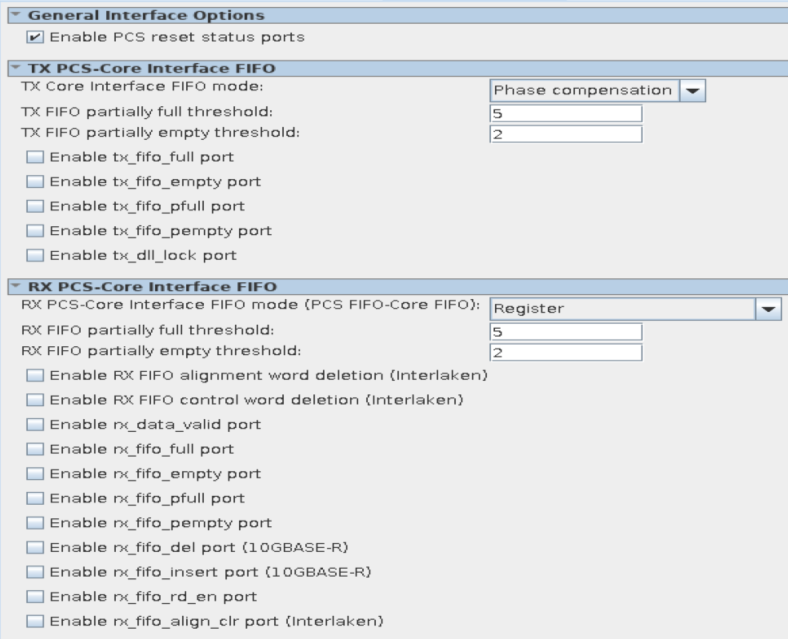Tick Enable rx_fifo_rd_en port
788x639 pixels.
(35, 597)
